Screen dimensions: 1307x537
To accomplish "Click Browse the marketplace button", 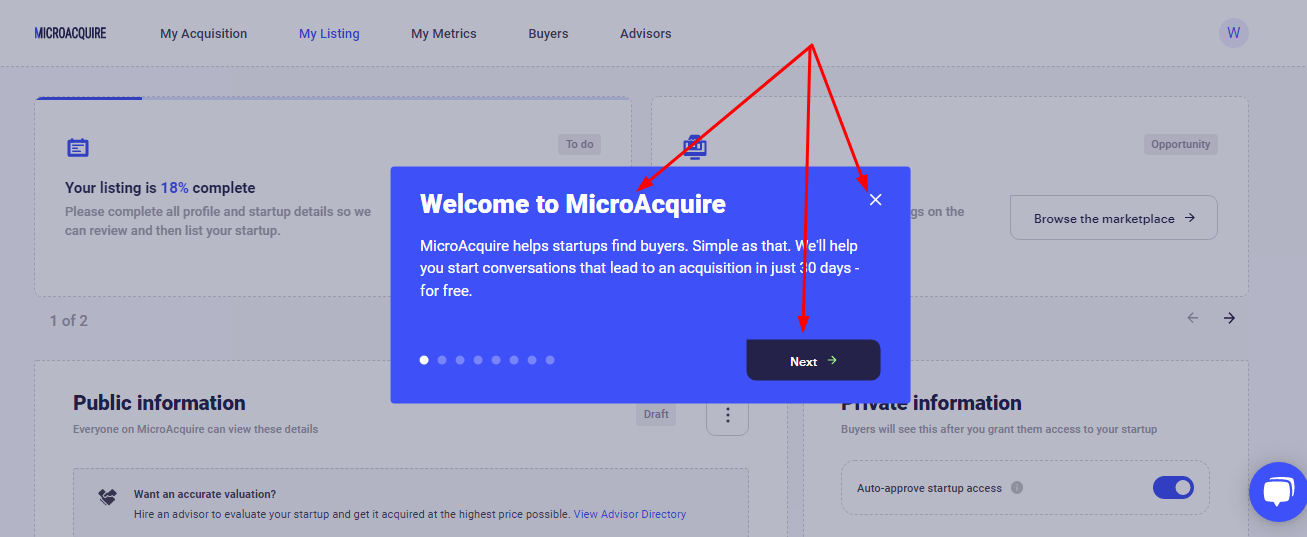I will pos(1114,218).
